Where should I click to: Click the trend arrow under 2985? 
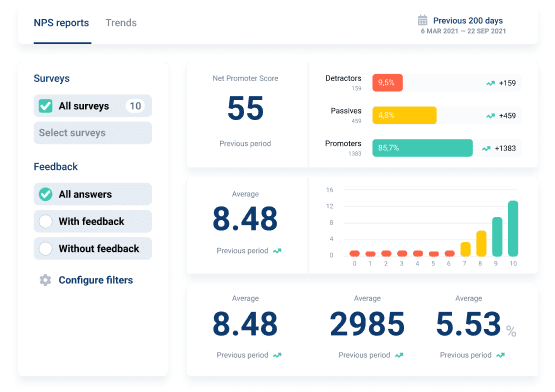pos(399,355)
